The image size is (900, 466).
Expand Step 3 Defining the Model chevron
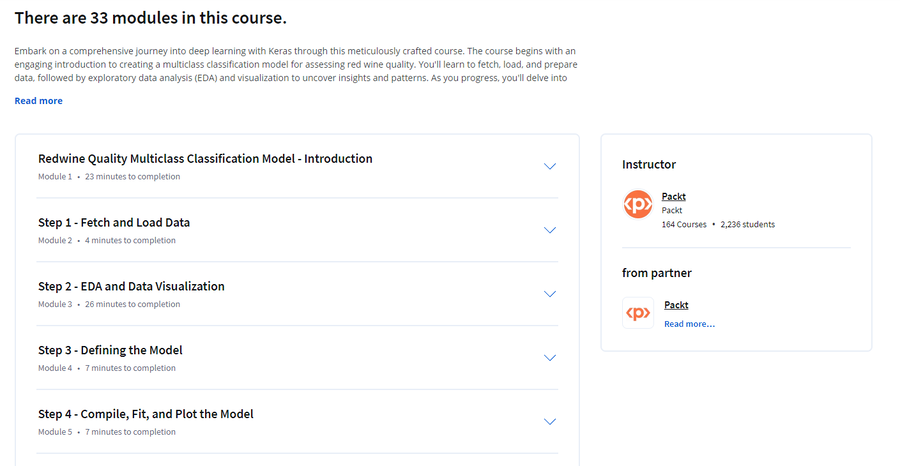pos(550,358)
